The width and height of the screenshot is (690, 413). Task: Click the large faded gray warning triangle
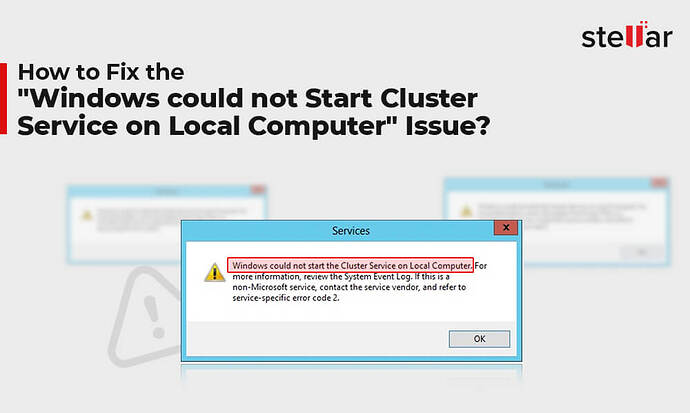tap(145, 315)
